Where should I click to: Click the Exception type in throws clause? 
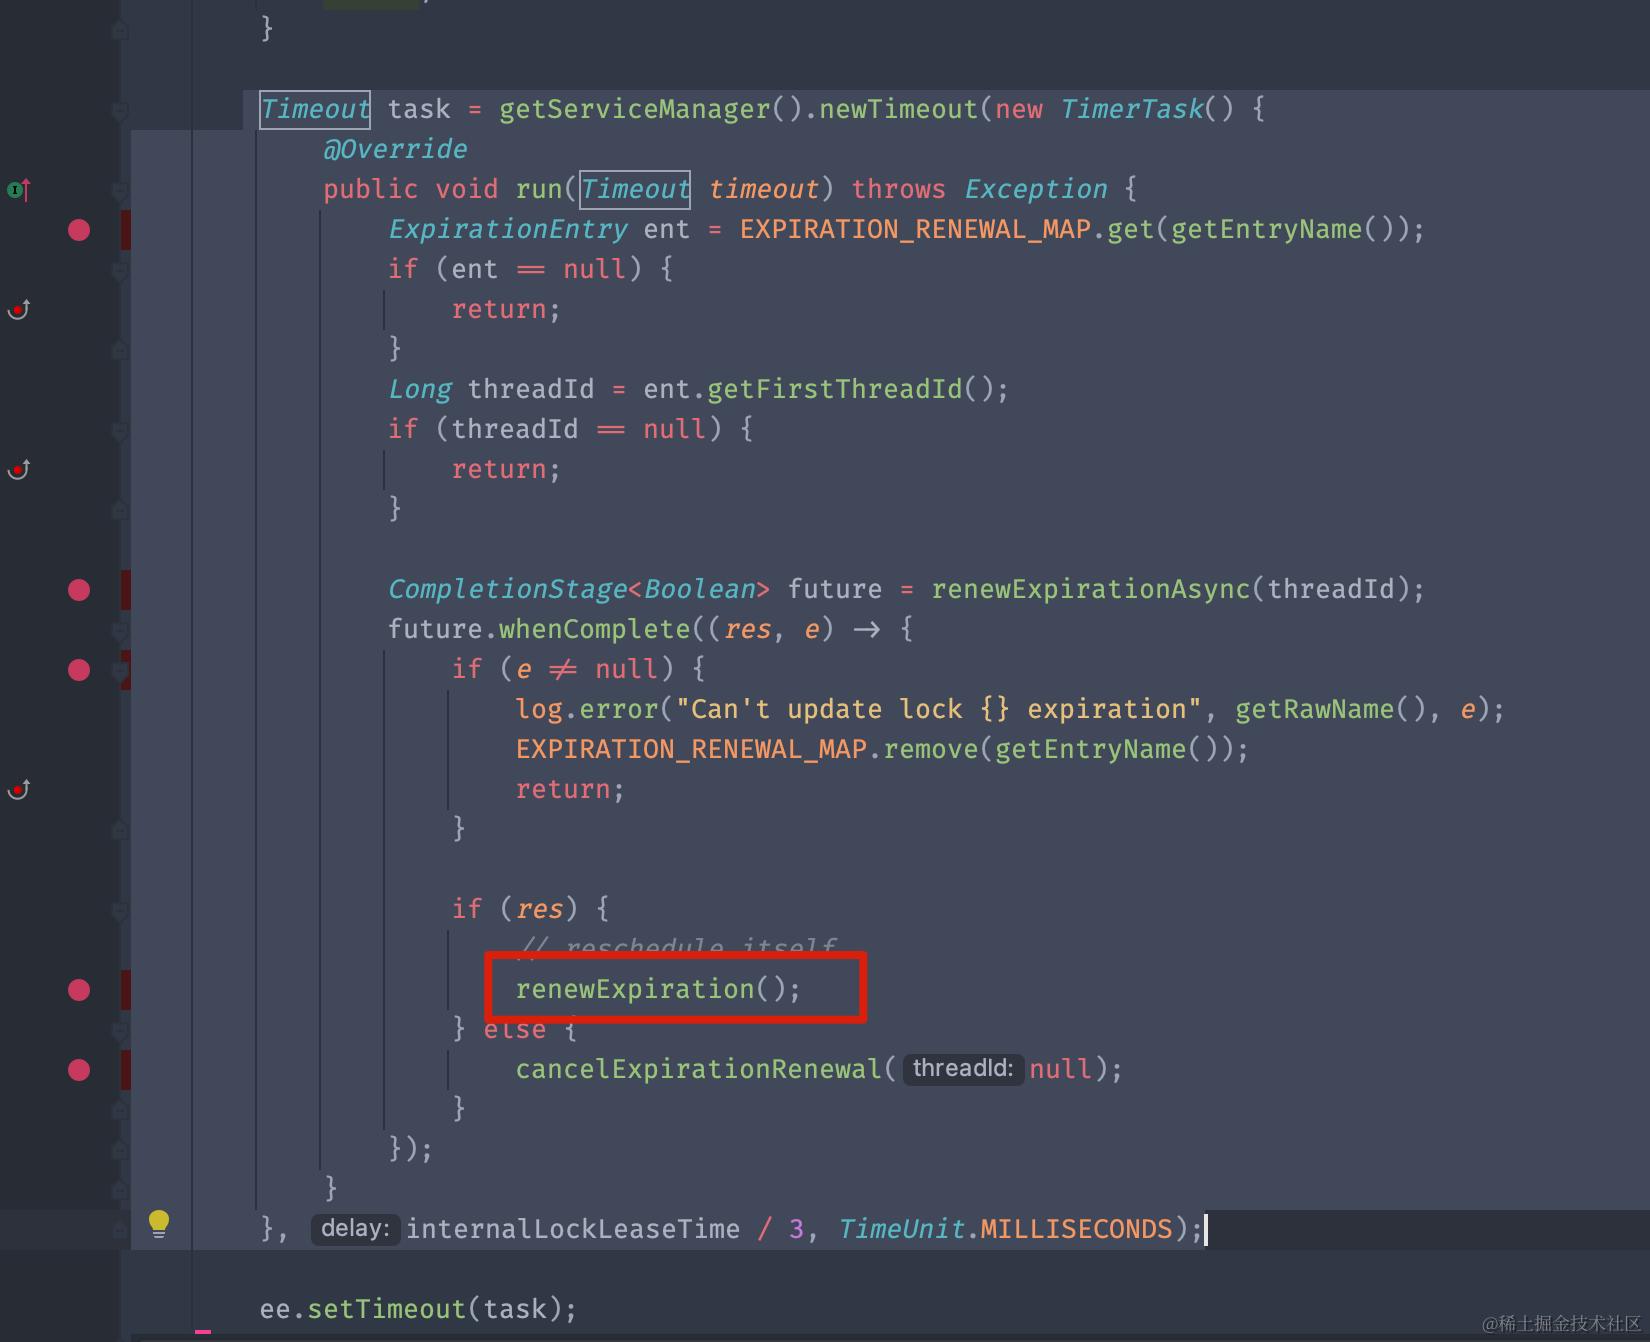click(1036, 189)
